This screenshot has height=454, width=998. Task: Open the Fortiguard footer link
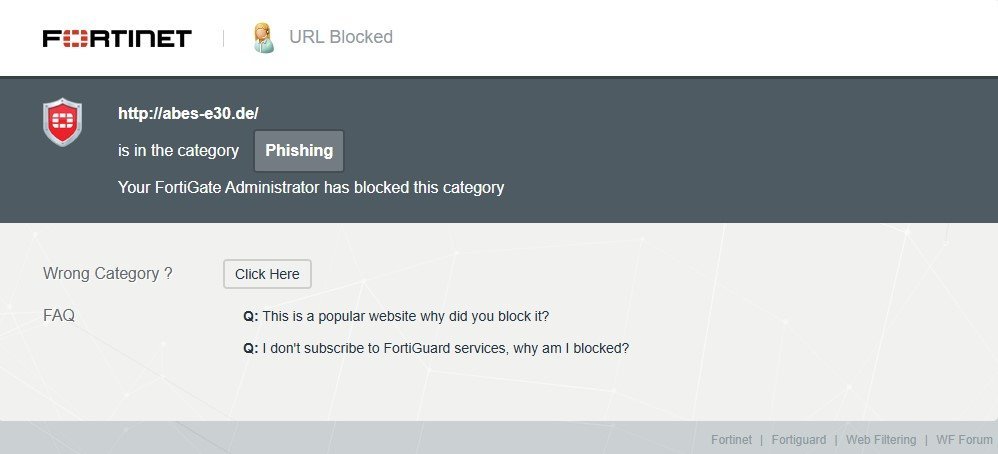[798, 440]
